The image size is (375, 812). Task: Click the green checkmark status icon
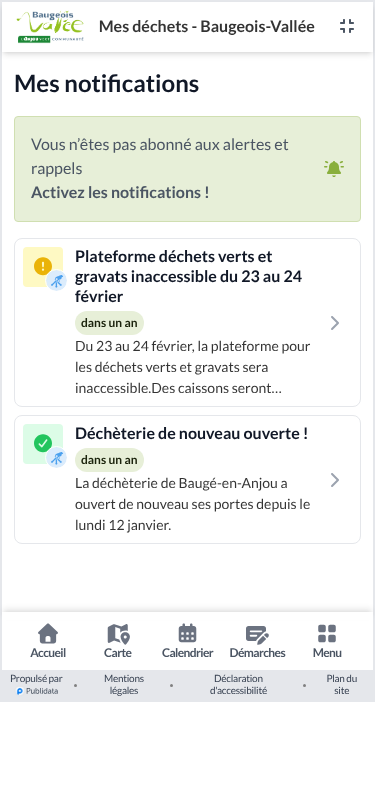tap(43, 444)
